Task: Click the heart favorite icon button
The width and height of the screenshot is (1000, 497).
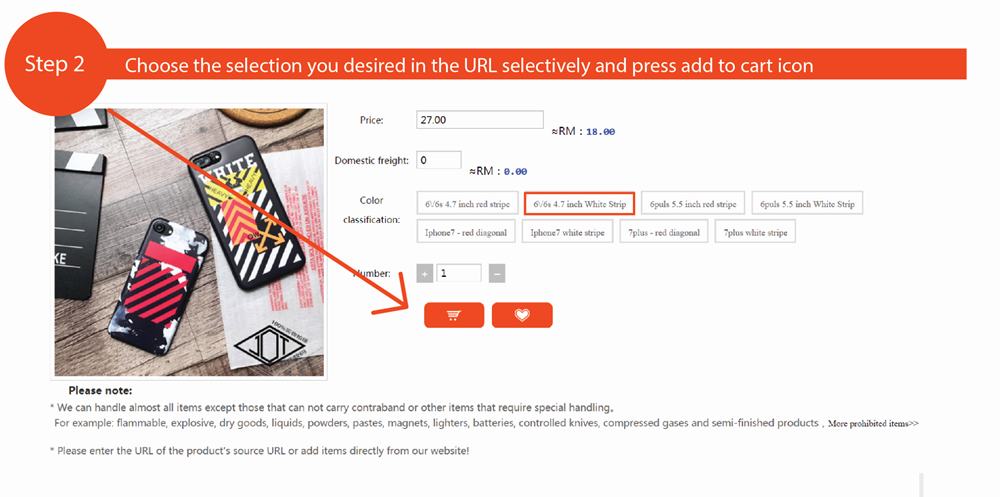Action: coord(522,315)
